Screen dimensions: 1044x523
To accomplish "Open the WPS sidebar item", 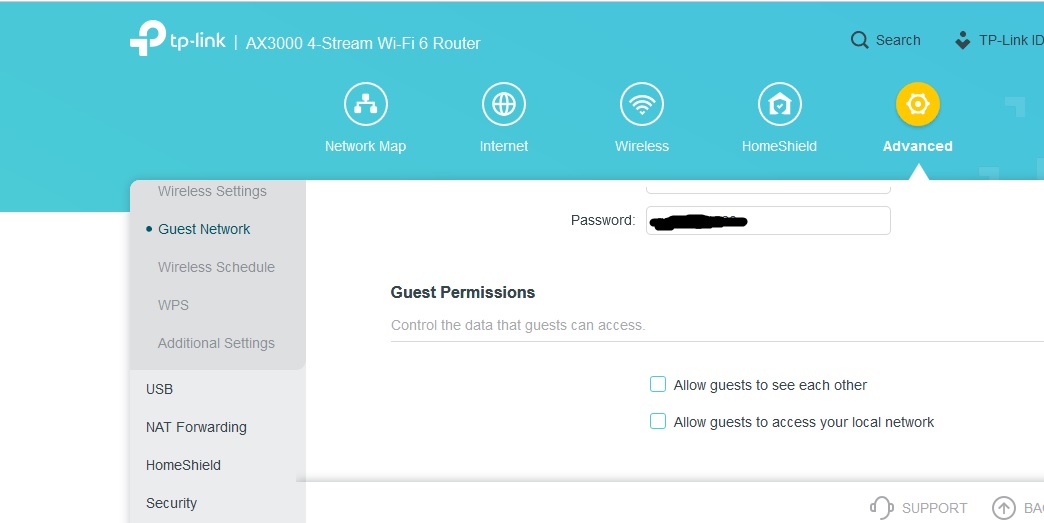I will tap(173, 305).
